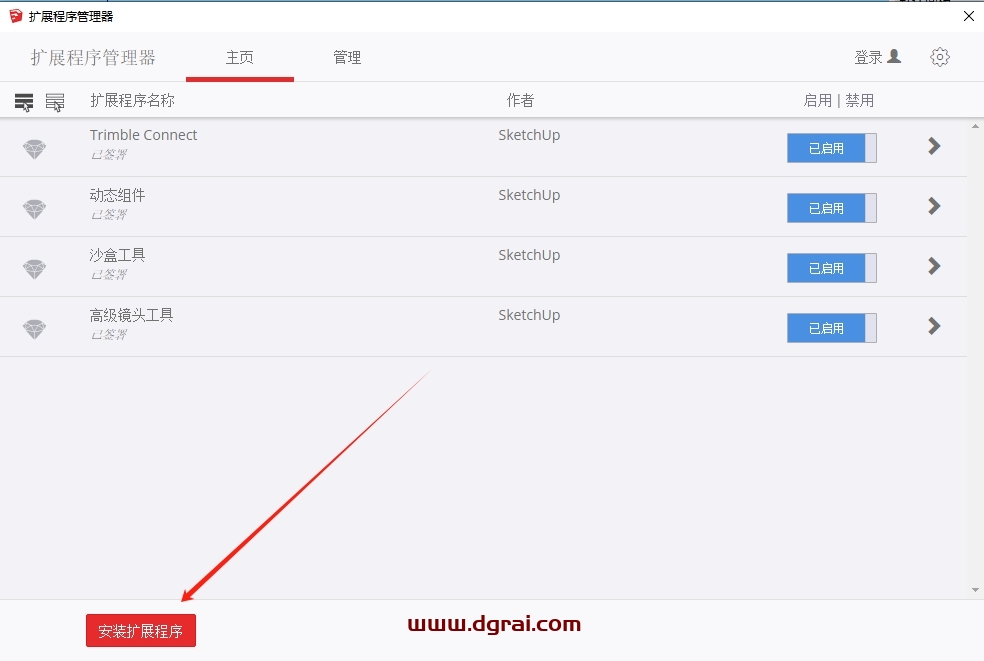
Task: Expand details chevron for 沙盒工具
Action: (x=934, y=266)
